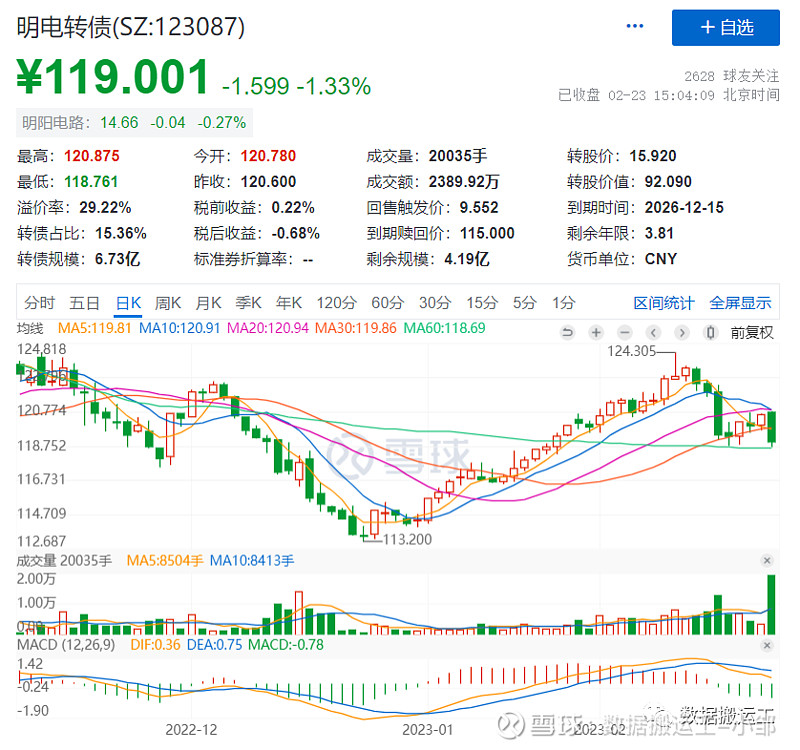Image resolution: width=800 pixels, height=750 pixels.
Task: Click the 成交量 value 20035手 in stats
Action: (458, 156)
